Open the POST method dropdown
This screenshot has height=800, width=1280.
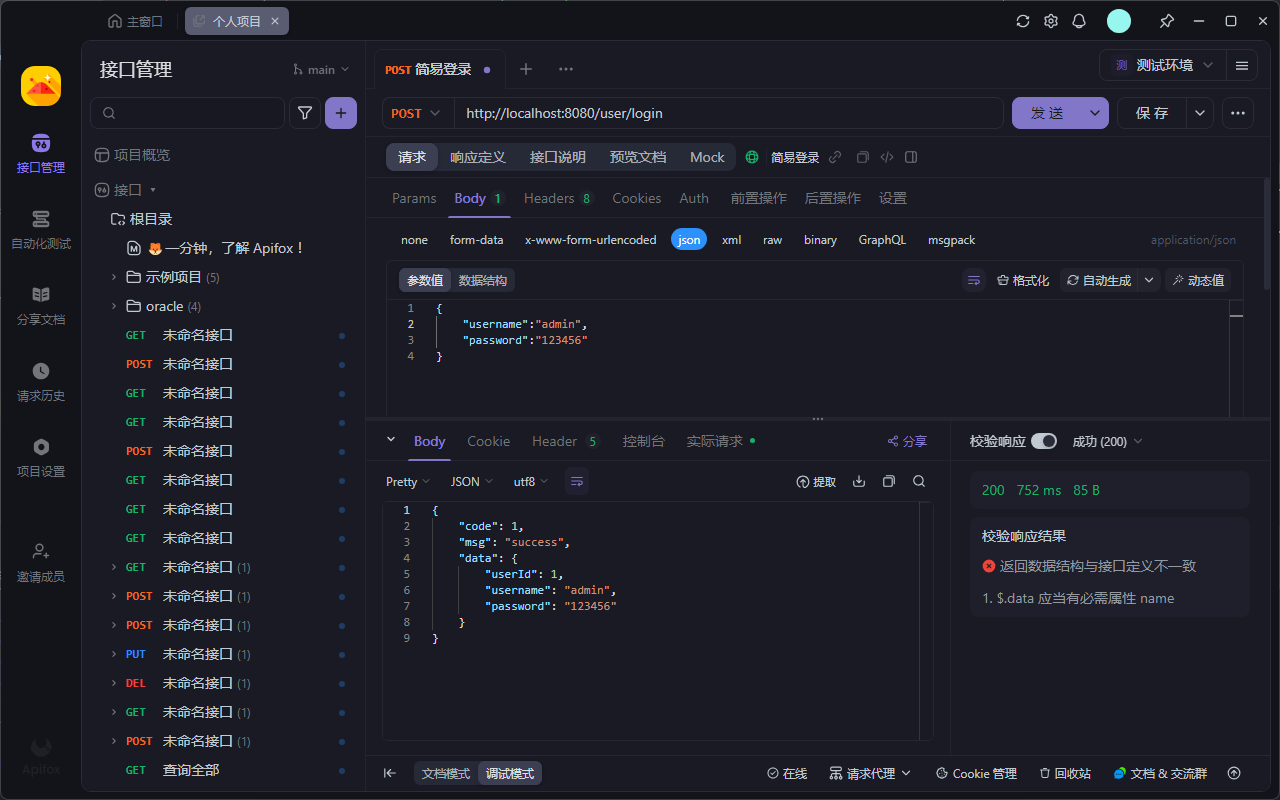(418, 113)
